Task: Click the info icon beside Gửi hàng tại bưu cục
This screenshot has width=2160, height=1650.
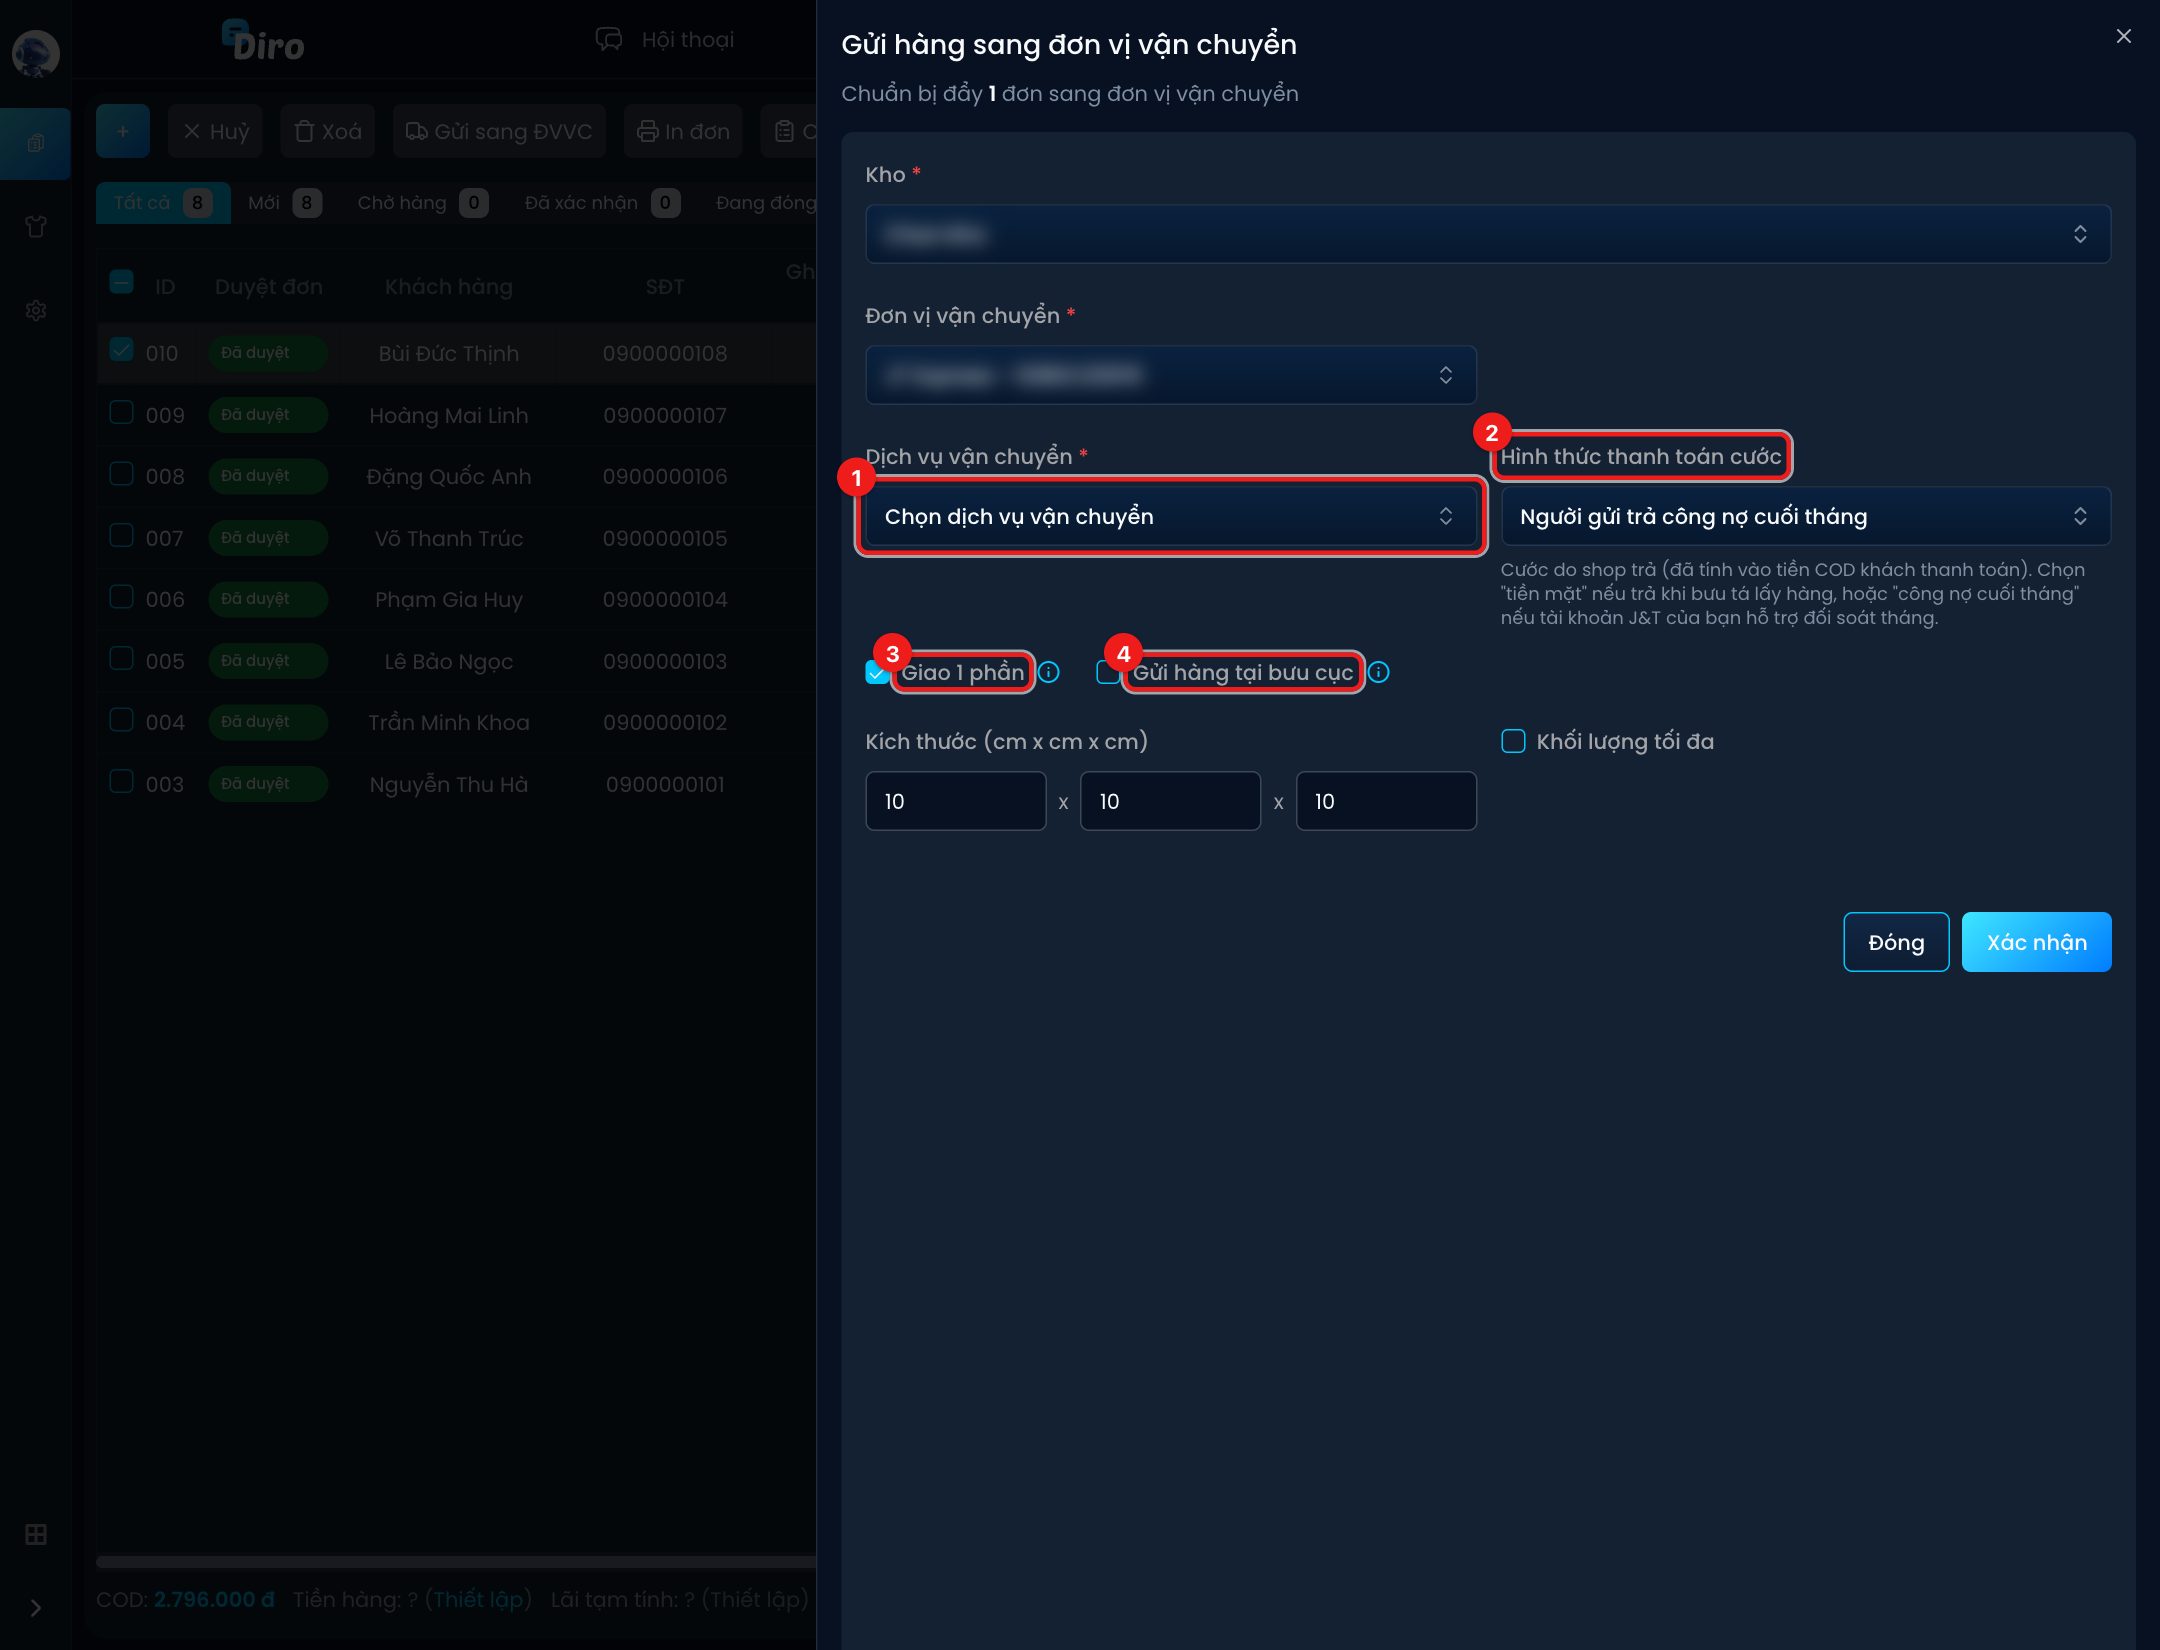Action: [x=1378, y=672]
